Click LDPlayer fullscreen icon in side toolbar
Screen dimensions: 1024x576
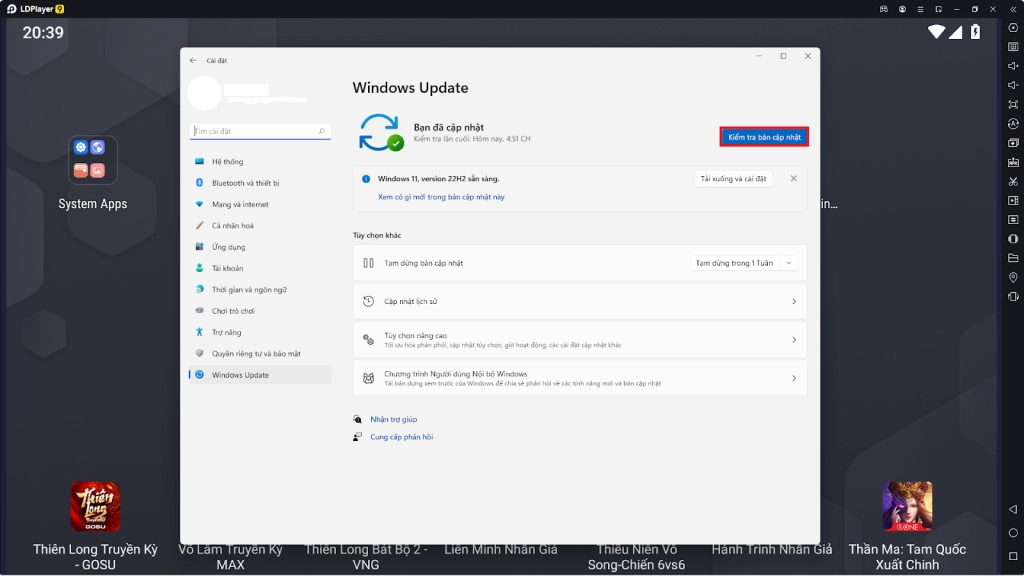point(1013,104)
